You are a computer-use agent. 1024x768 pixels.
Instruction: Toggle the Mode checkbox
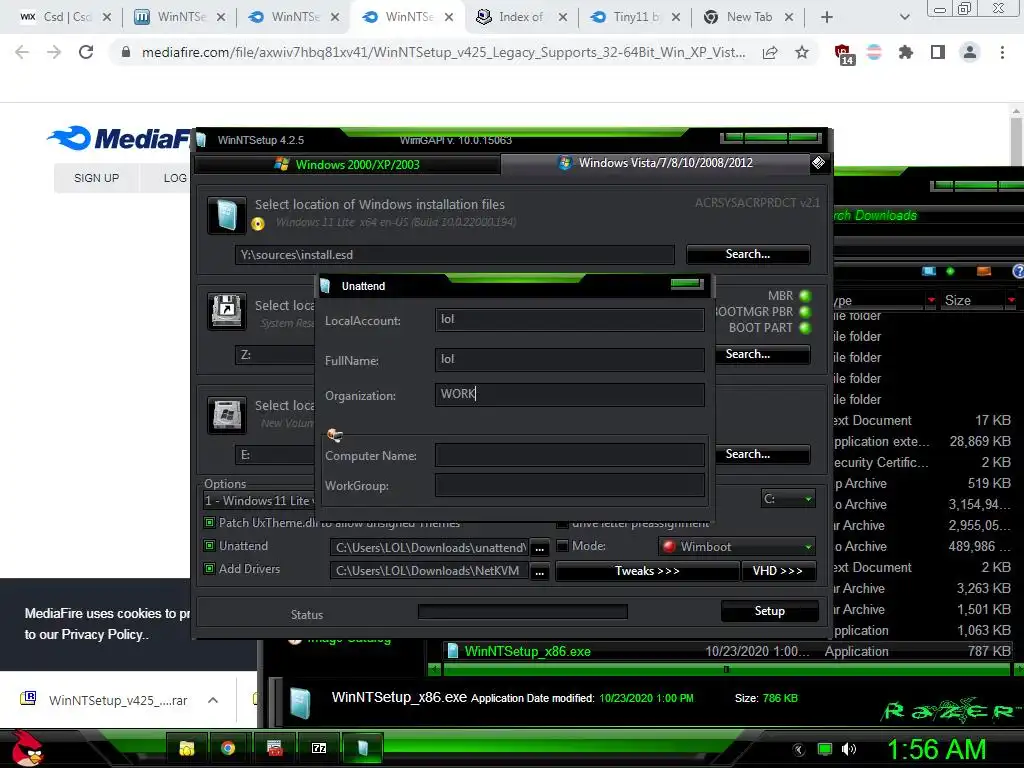562,545
